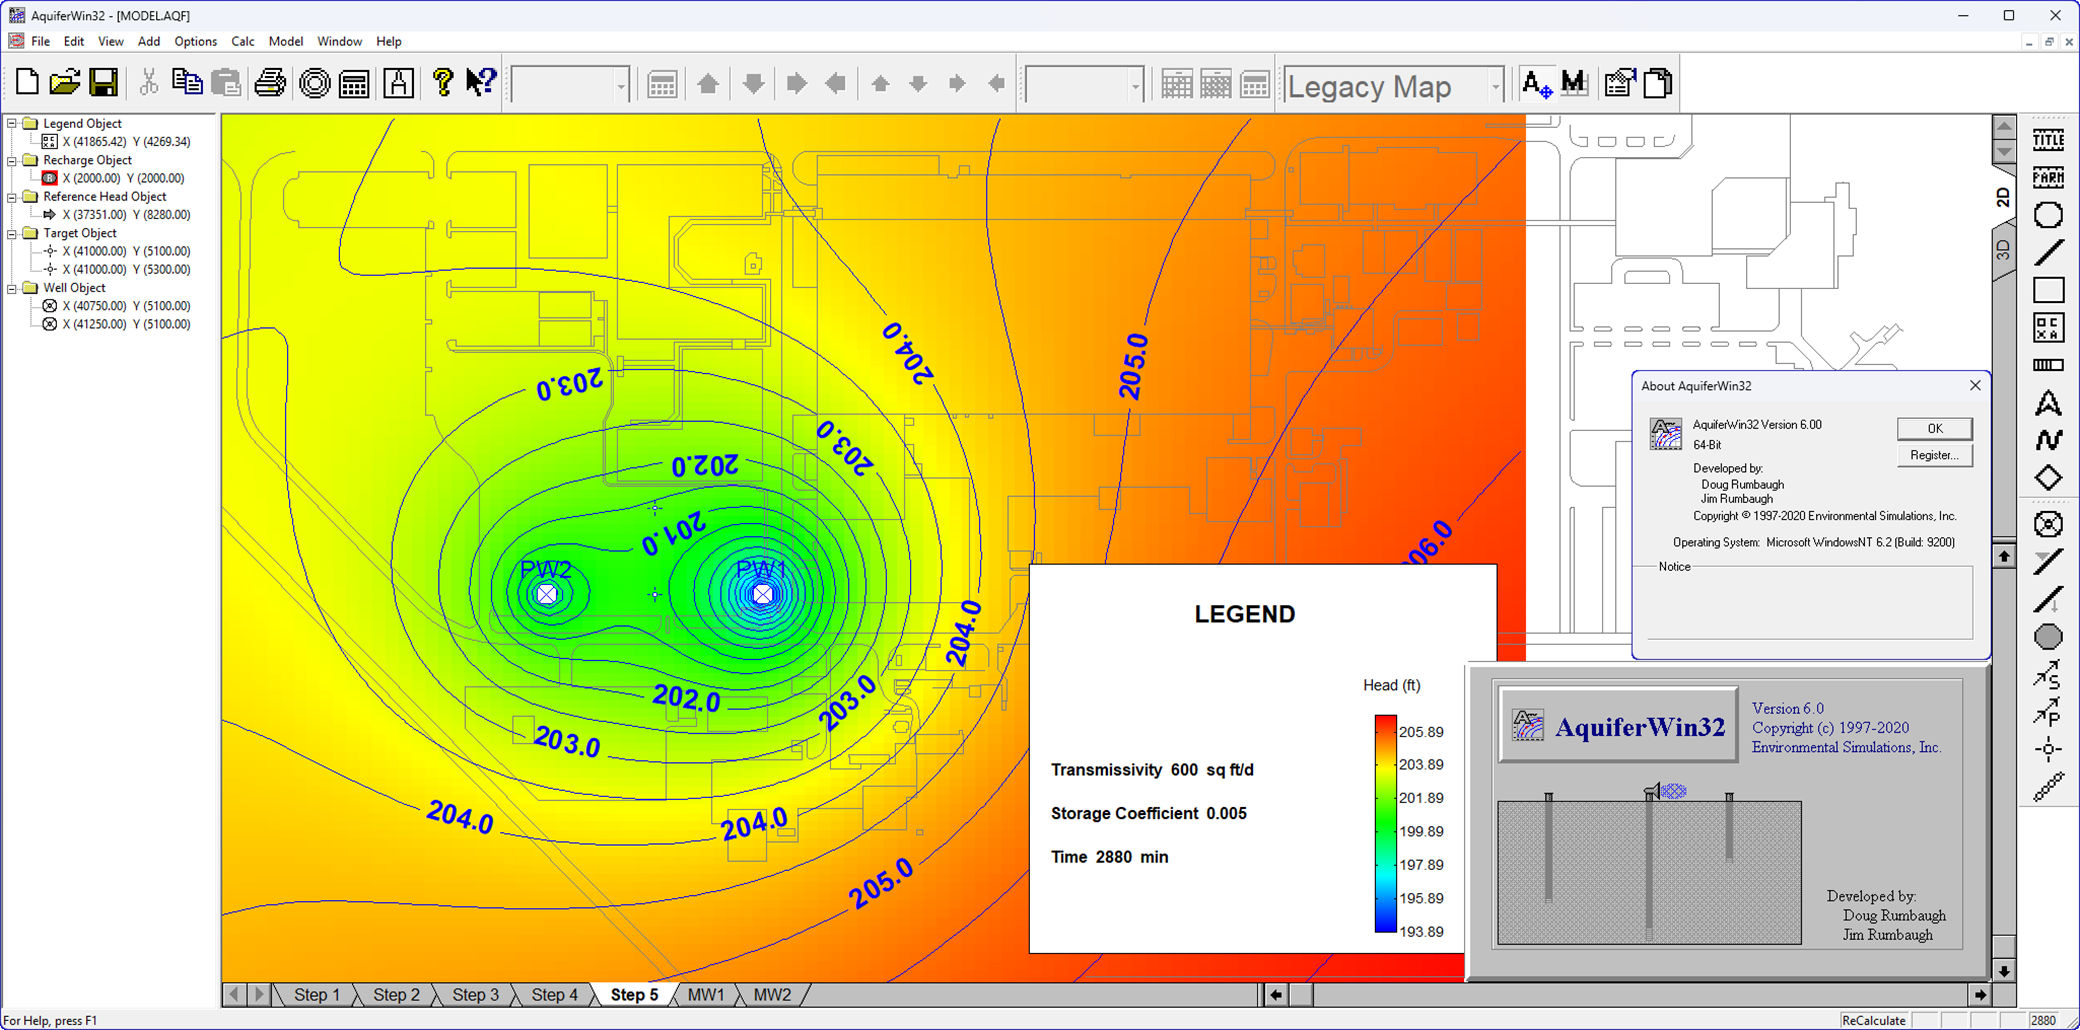This screenshot has height=1030, width=2080.
Task: Copy selection using the toolbar copy icon
Action: click(x=187, y=83)
